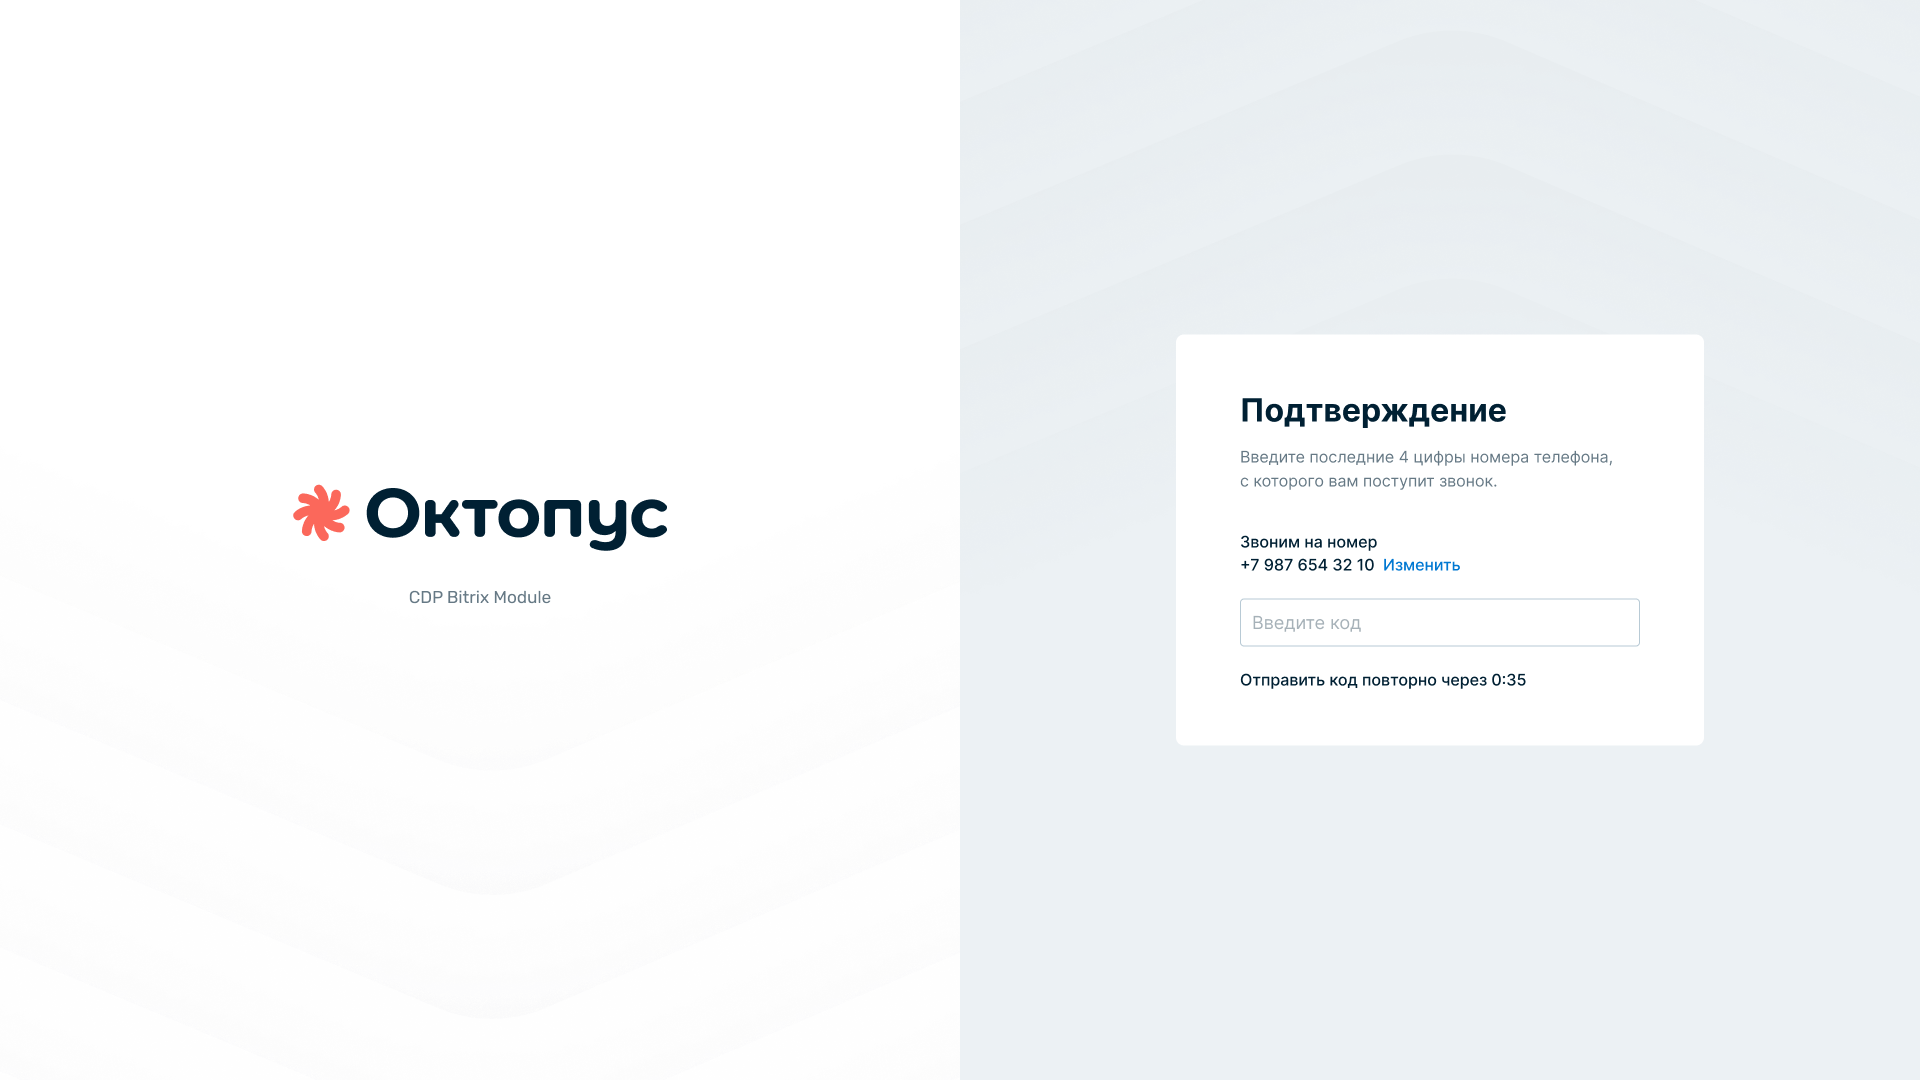Click the Звоним на номер label

coord(1308,542)
